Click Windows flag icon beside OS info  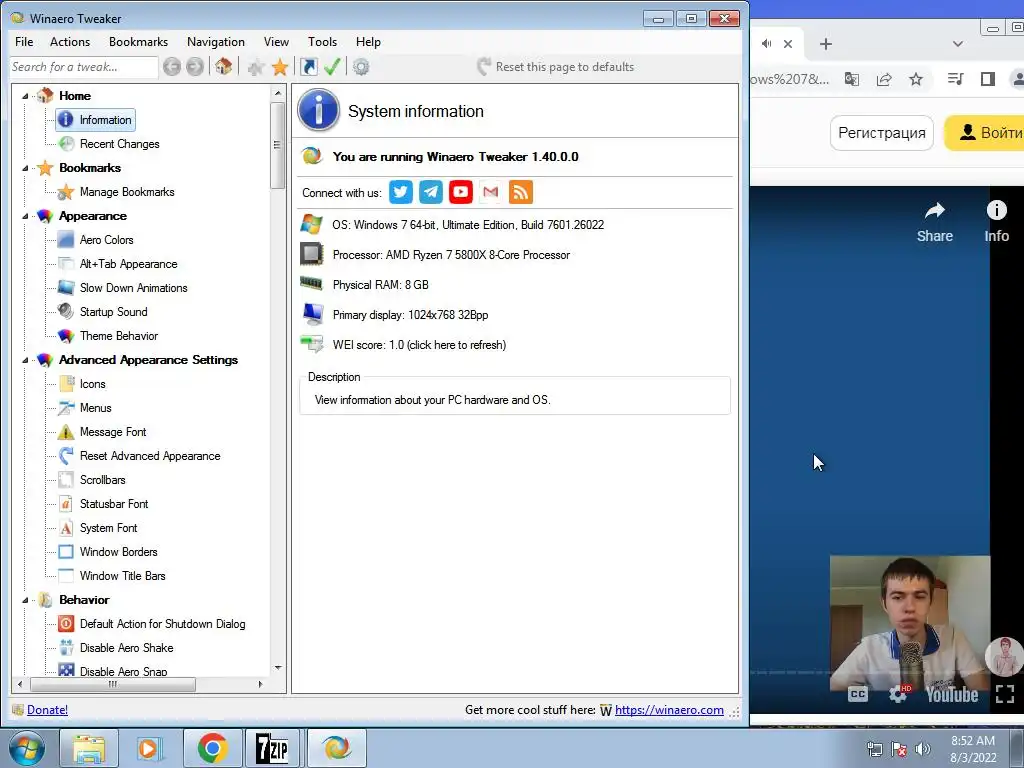312,224
